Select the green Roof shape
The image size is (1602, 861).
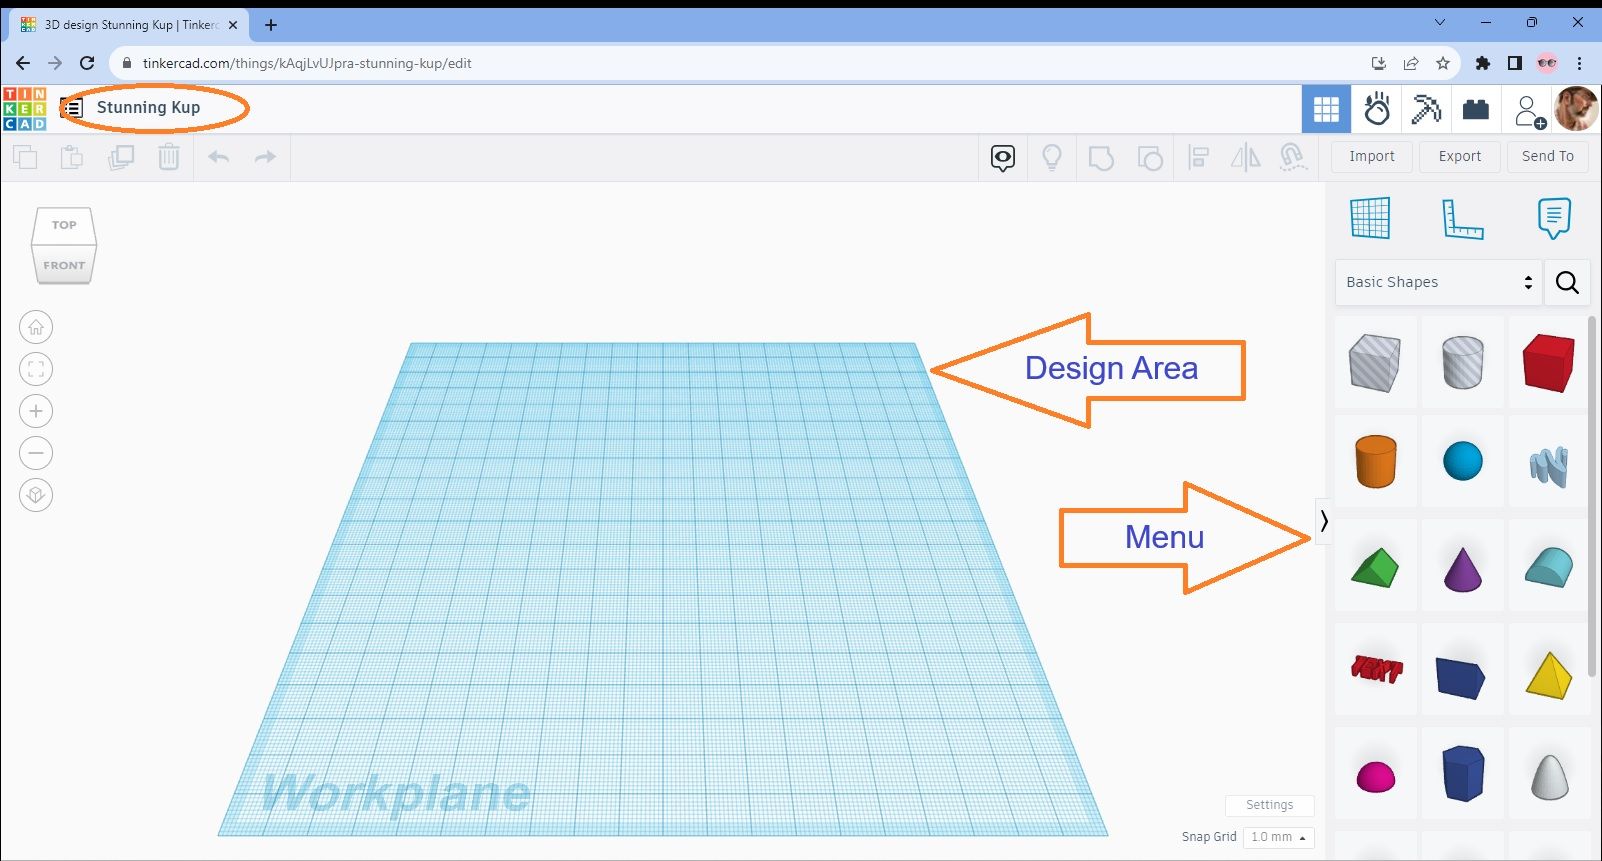point(1375,567)
